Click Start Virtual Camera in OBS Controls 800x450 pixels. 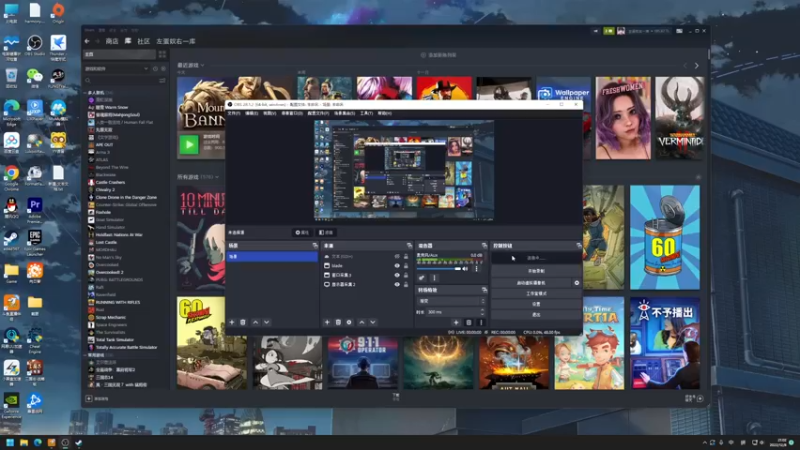pyautogui.click(x=531, y=283)
